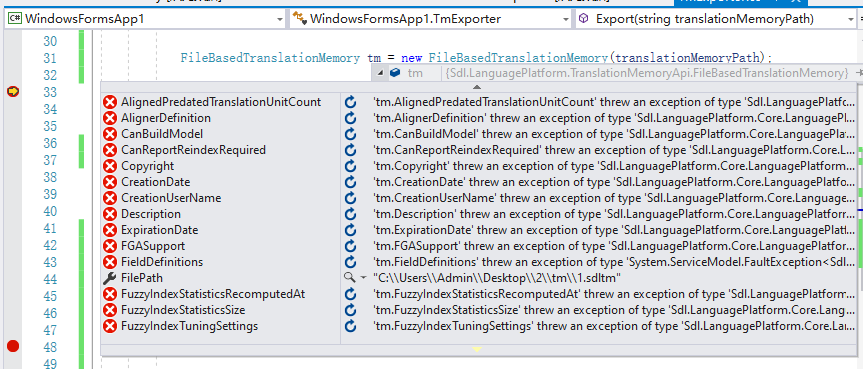Re-evaluate the CanBuildModel property

(350, 134)
